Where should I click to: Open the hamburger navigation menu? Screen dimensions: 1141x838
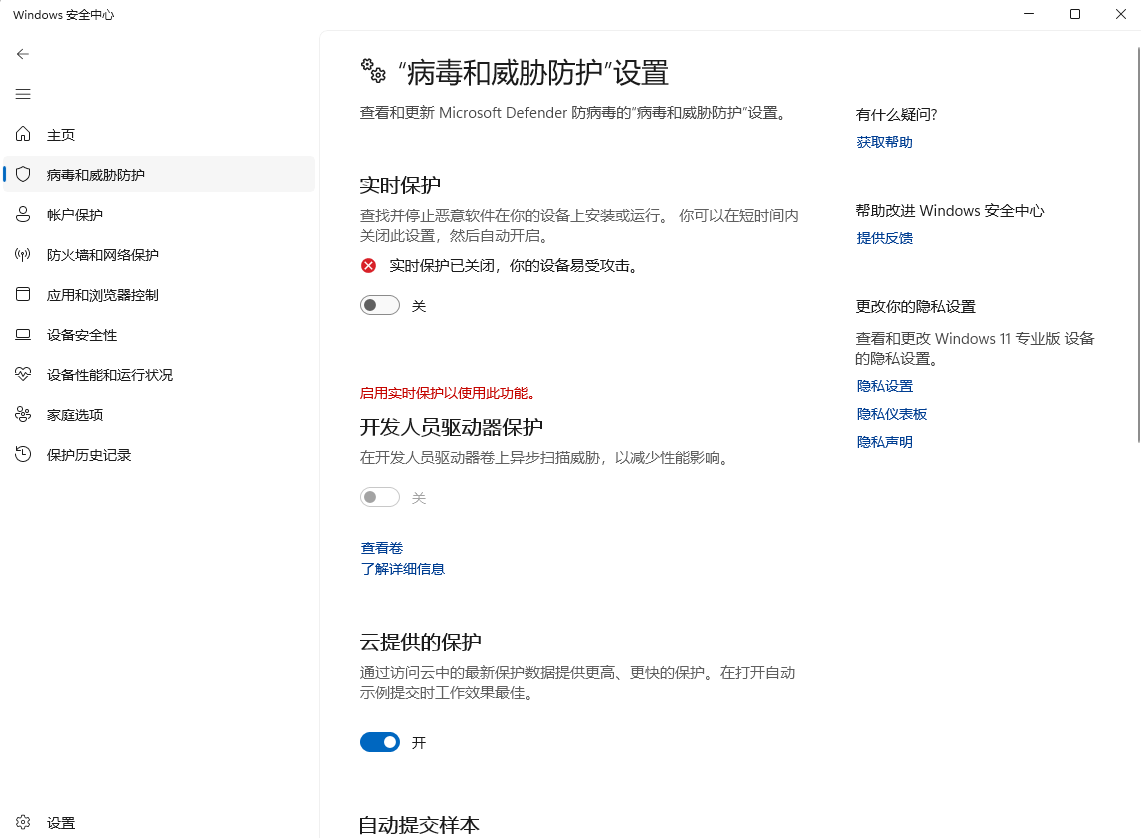[23, 94]
